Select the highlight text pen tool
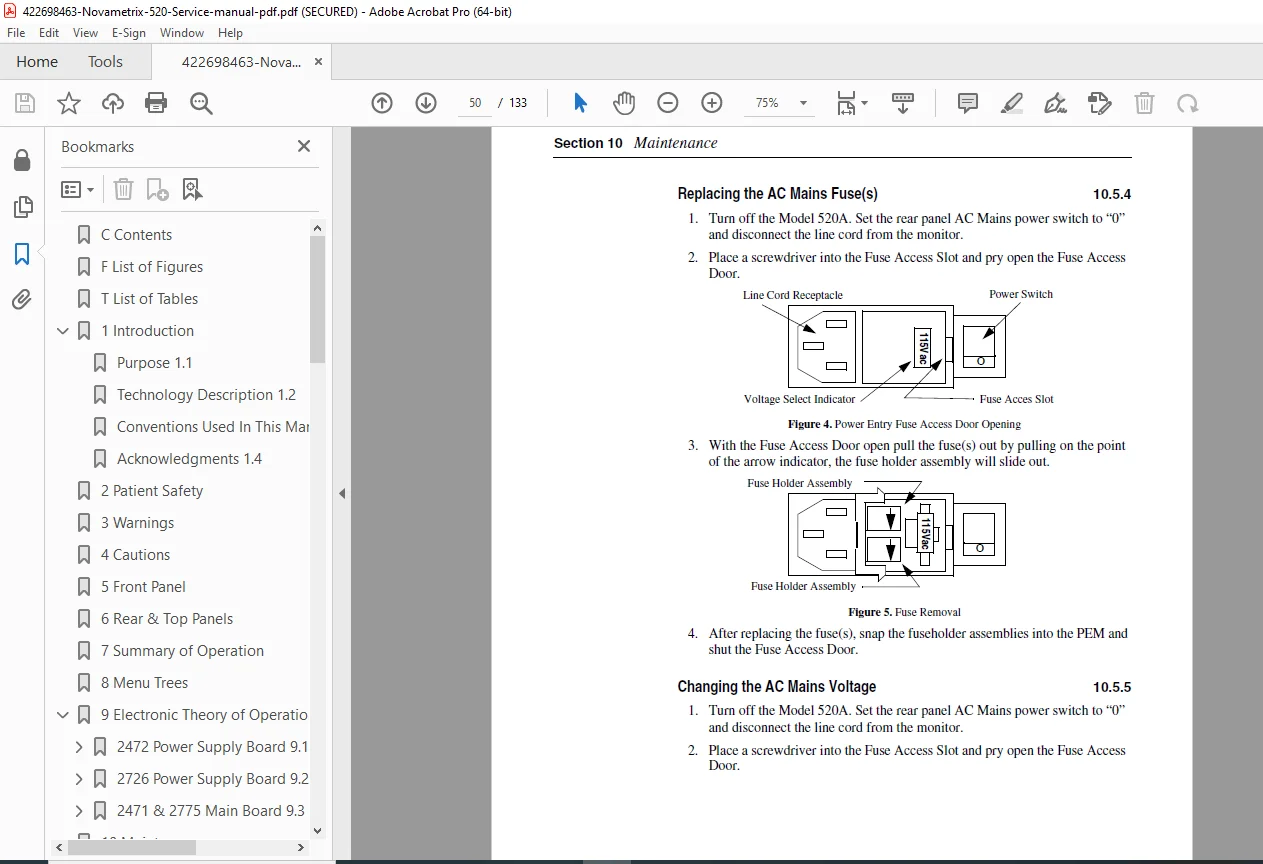 1011,103
